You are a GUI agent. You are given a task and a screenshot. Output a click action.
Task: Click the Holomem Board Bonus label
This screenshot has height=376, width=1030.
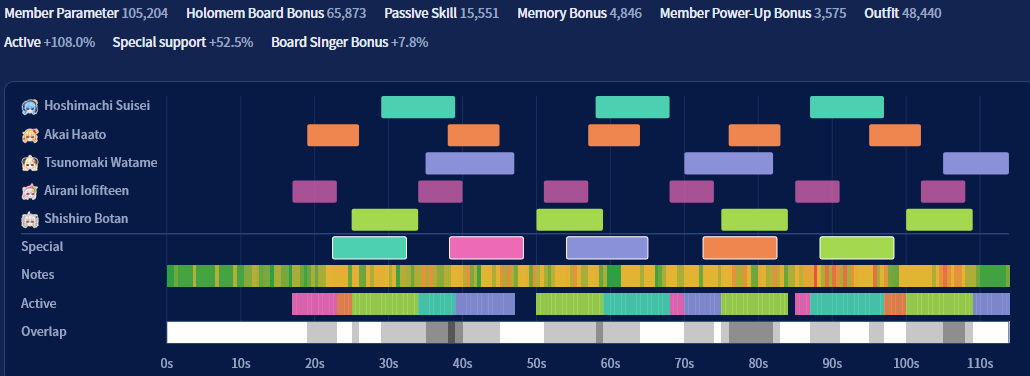coord(256,13)
